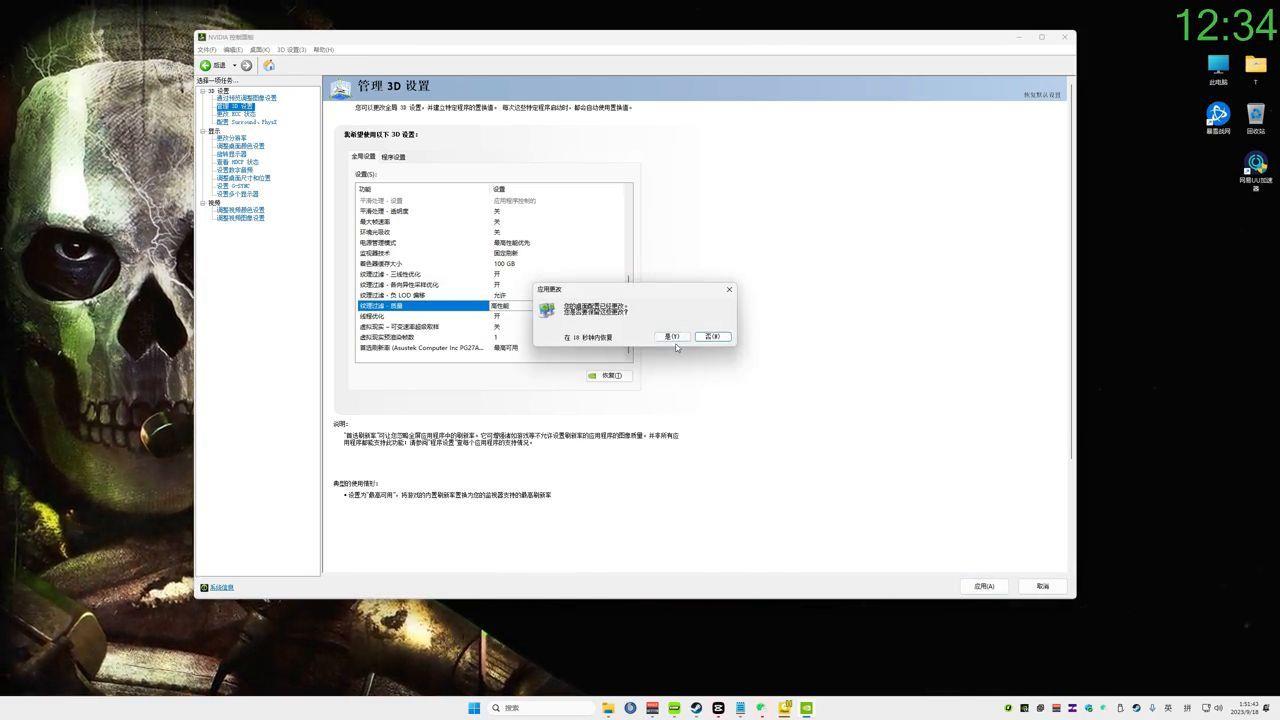The height and width of the screenshot is (720, 1280).
Task: Click the volume icon in system tray
Action: [1218, 708]
